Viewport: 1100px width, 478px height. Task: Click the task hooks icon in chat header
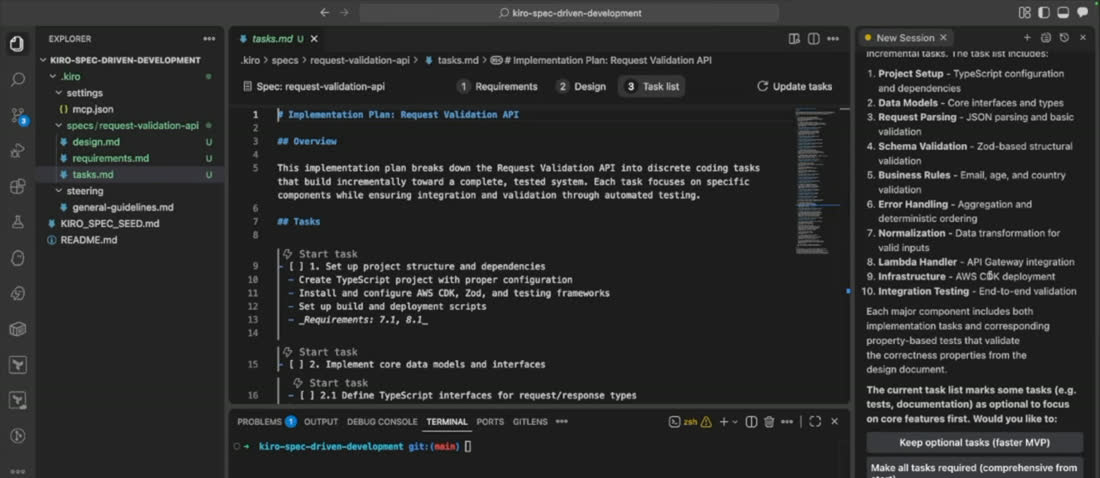1046,38
